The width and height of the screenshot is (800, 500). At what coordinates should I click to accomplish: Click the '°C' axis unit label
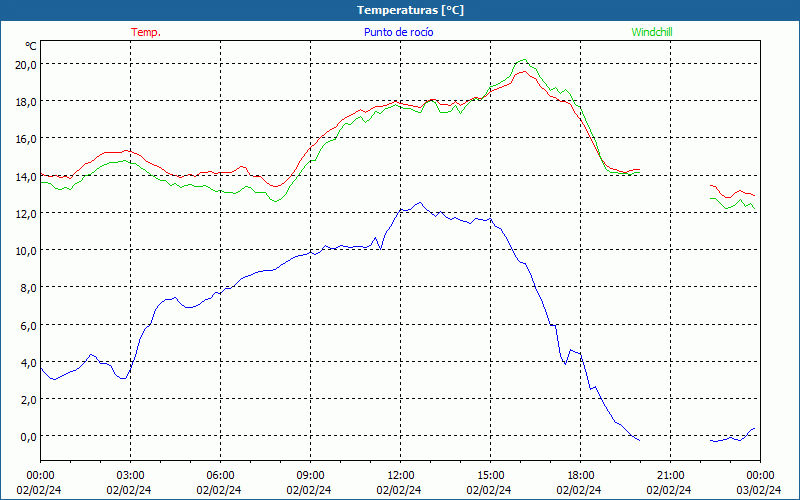click(31, 46)
